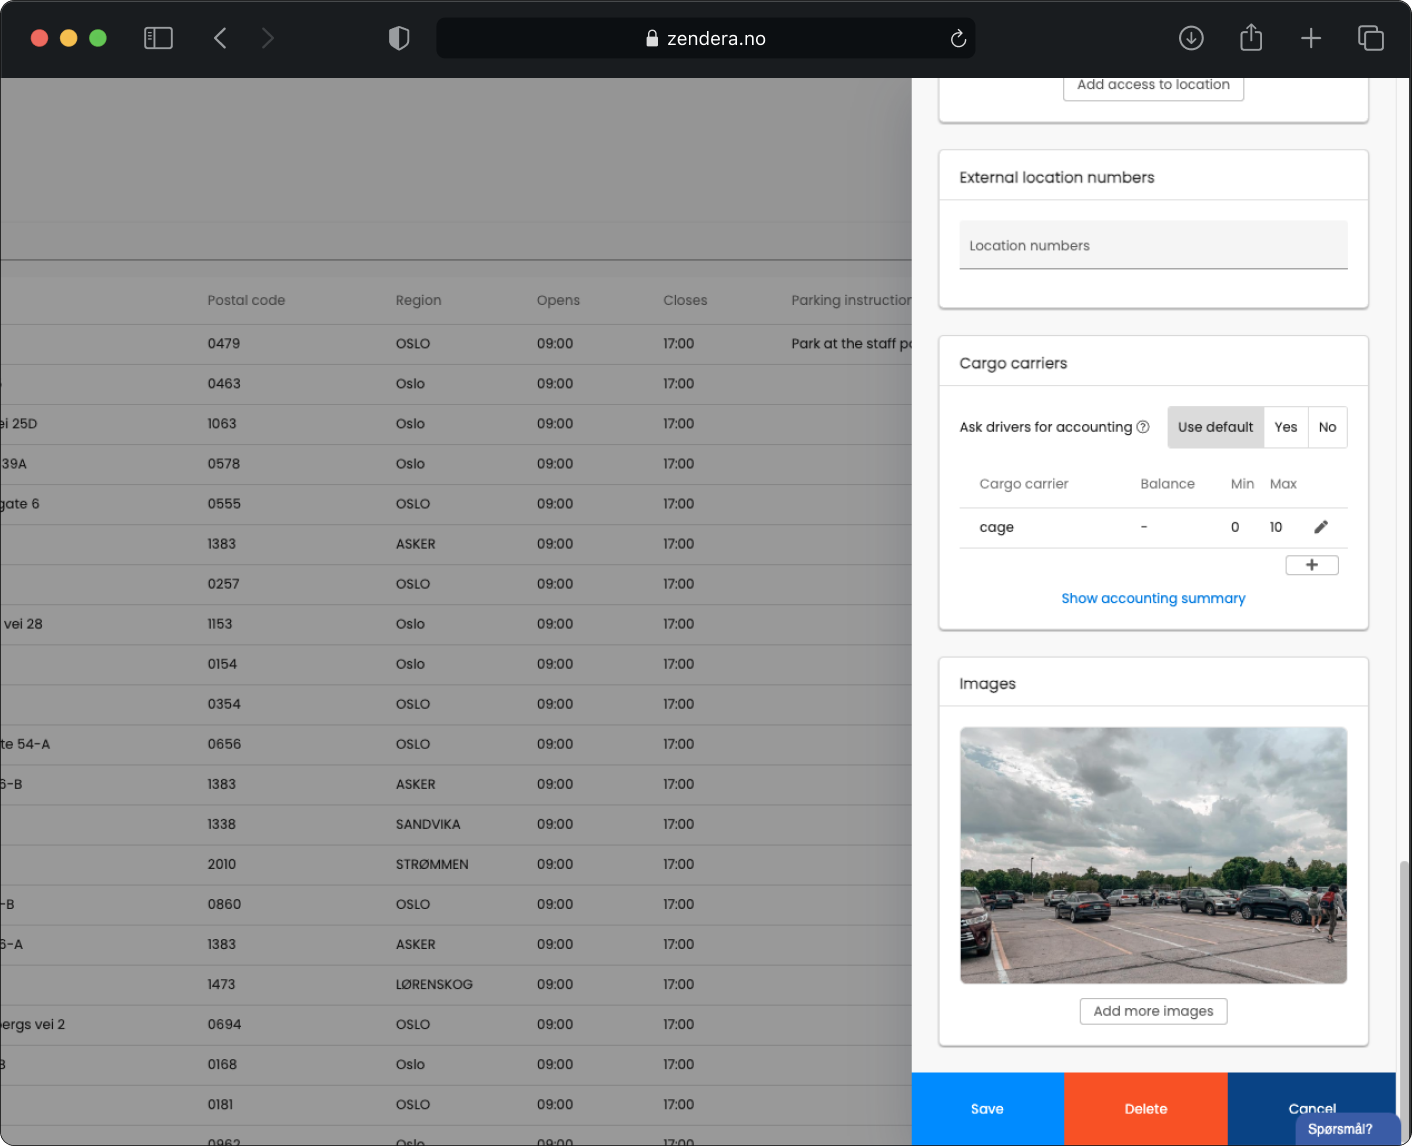
Task: Add a new cargo carrier row
Action: (1311, 565)
